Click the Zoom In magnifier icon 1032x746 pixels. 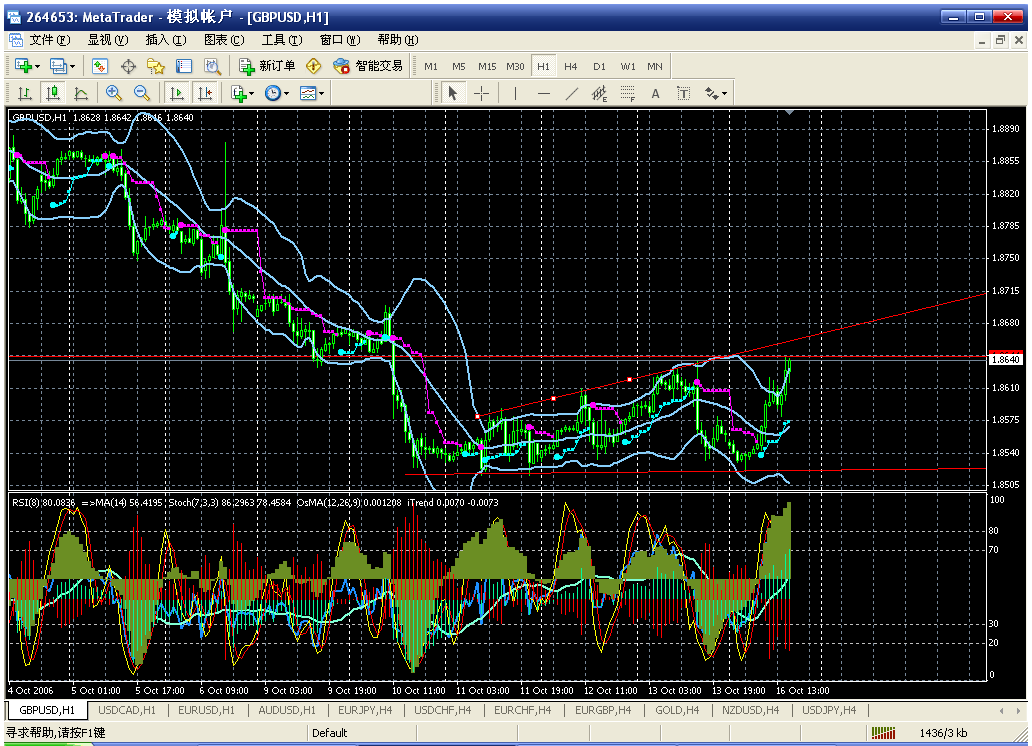pyautogui.click(x=113, y=93)
